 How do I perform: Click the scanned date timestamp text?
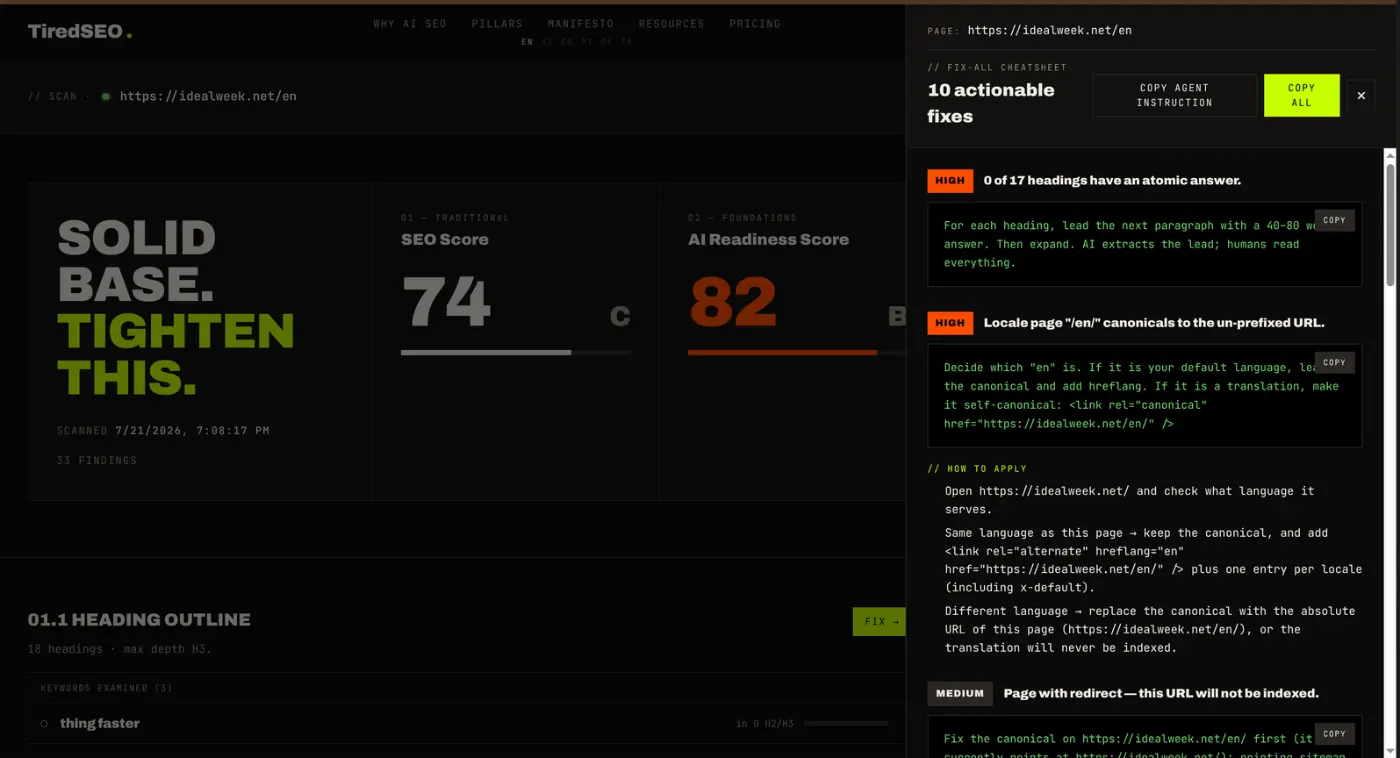[192, 431]
